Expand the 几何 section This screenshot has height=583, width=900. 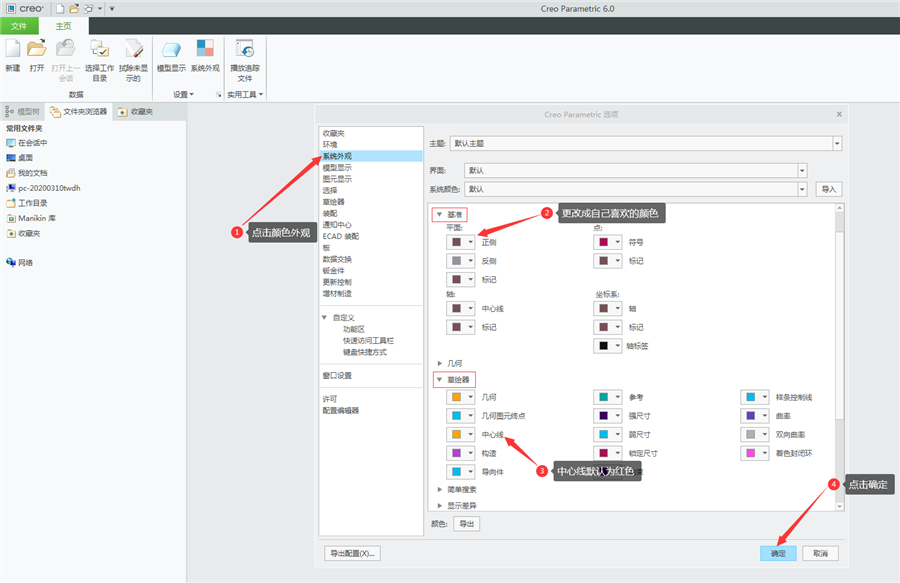[x=440, y=363]
